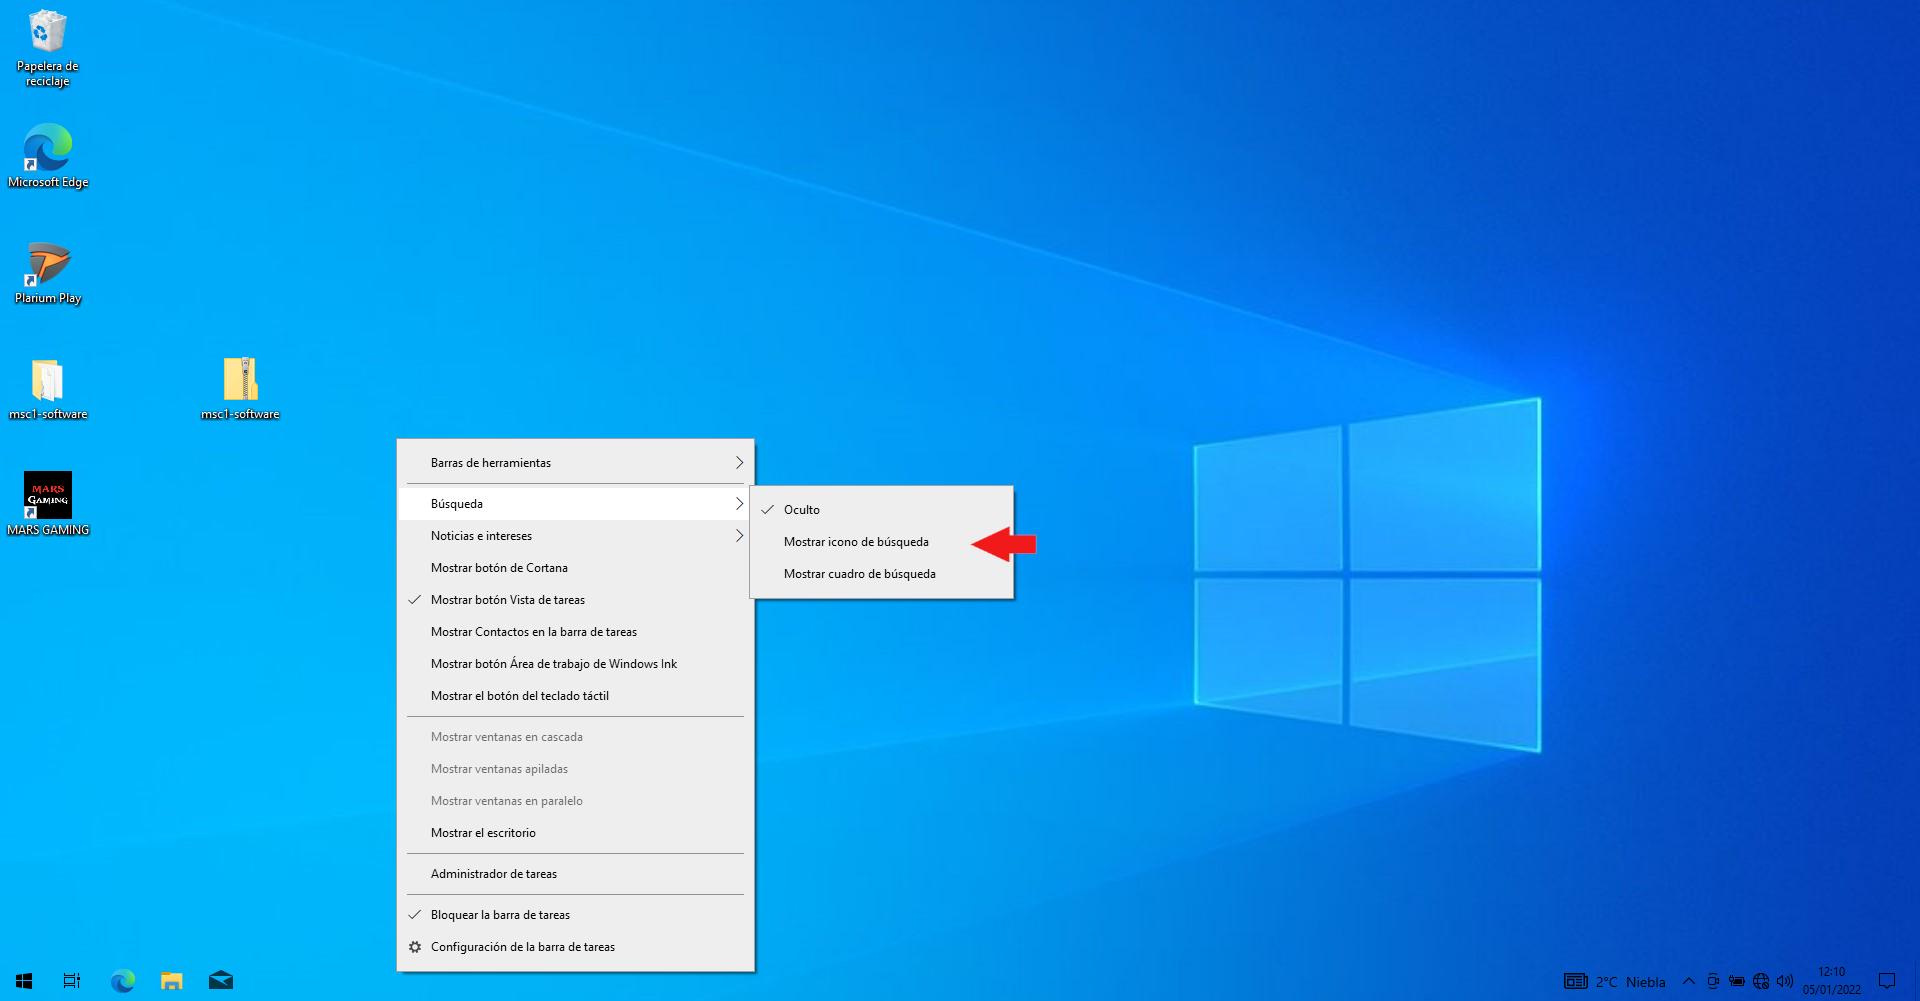Viewport: 1920px width, 1001px height.
Task: Launch Edge from the taskbar
Action: pyautogui.click(x=123, y=981)
